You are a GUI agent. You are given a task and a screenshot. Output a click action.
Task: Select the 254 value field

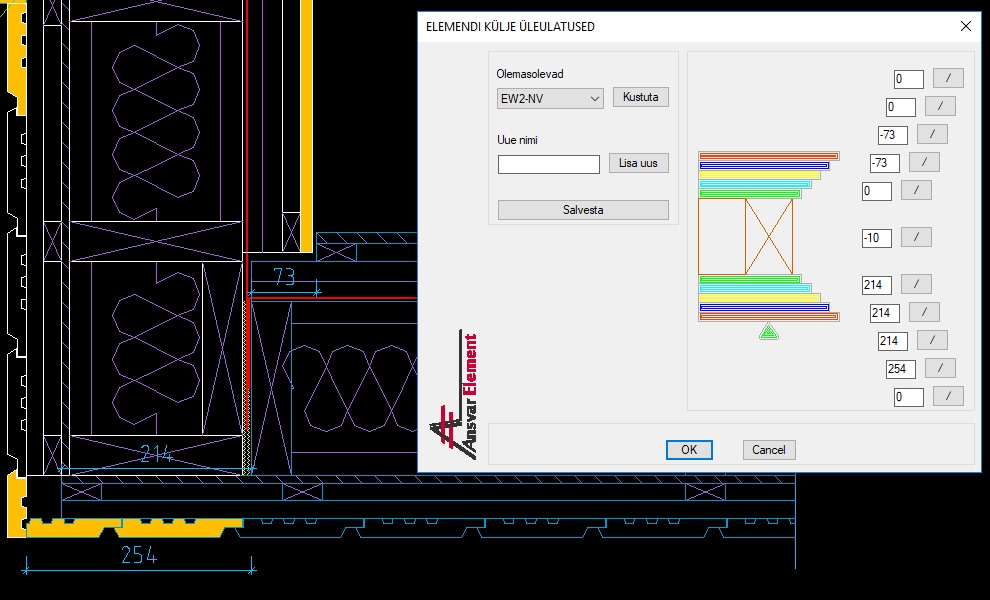point(900,369)
